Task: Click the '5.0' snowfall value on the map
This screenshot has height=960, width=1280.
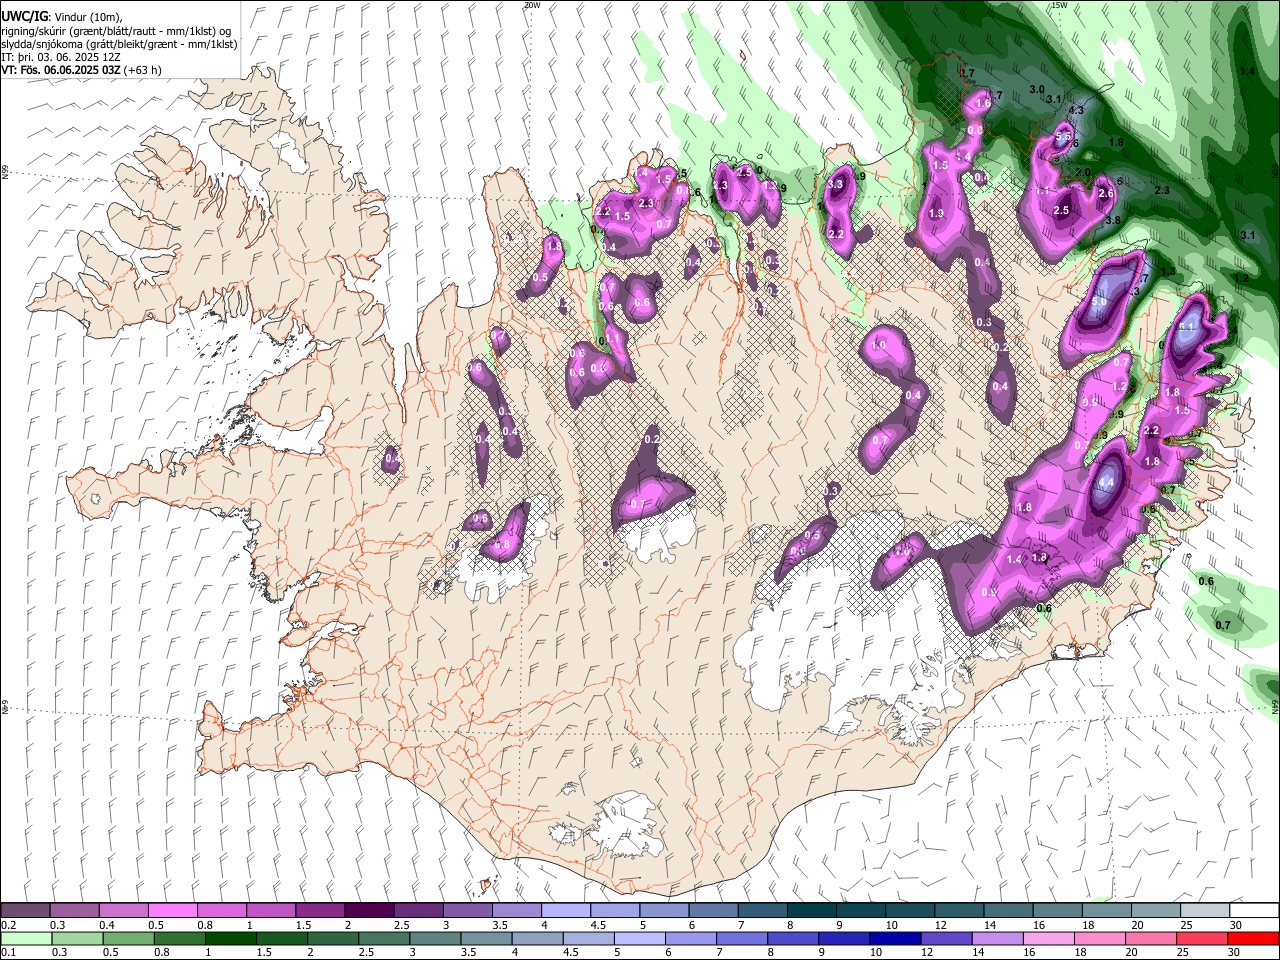Action: pos(1100,301)
